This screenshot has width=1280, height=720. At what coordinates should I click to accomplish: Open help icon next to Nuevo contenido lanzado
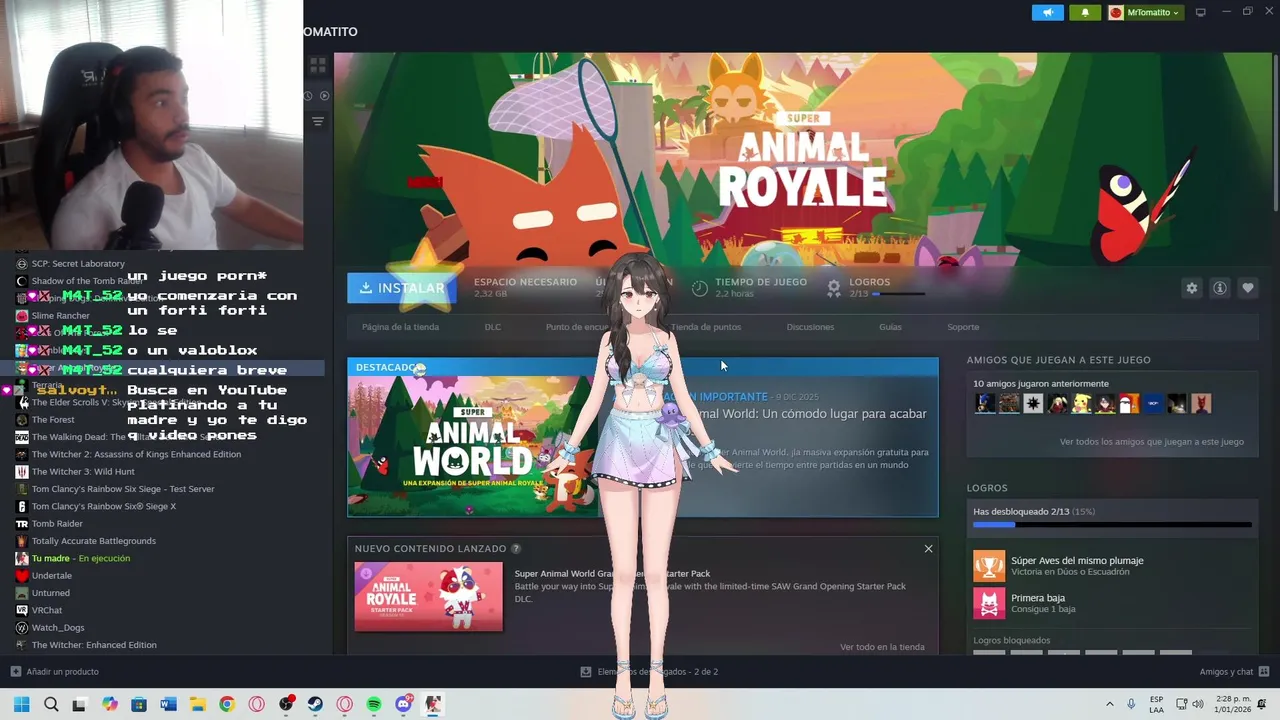516,549
